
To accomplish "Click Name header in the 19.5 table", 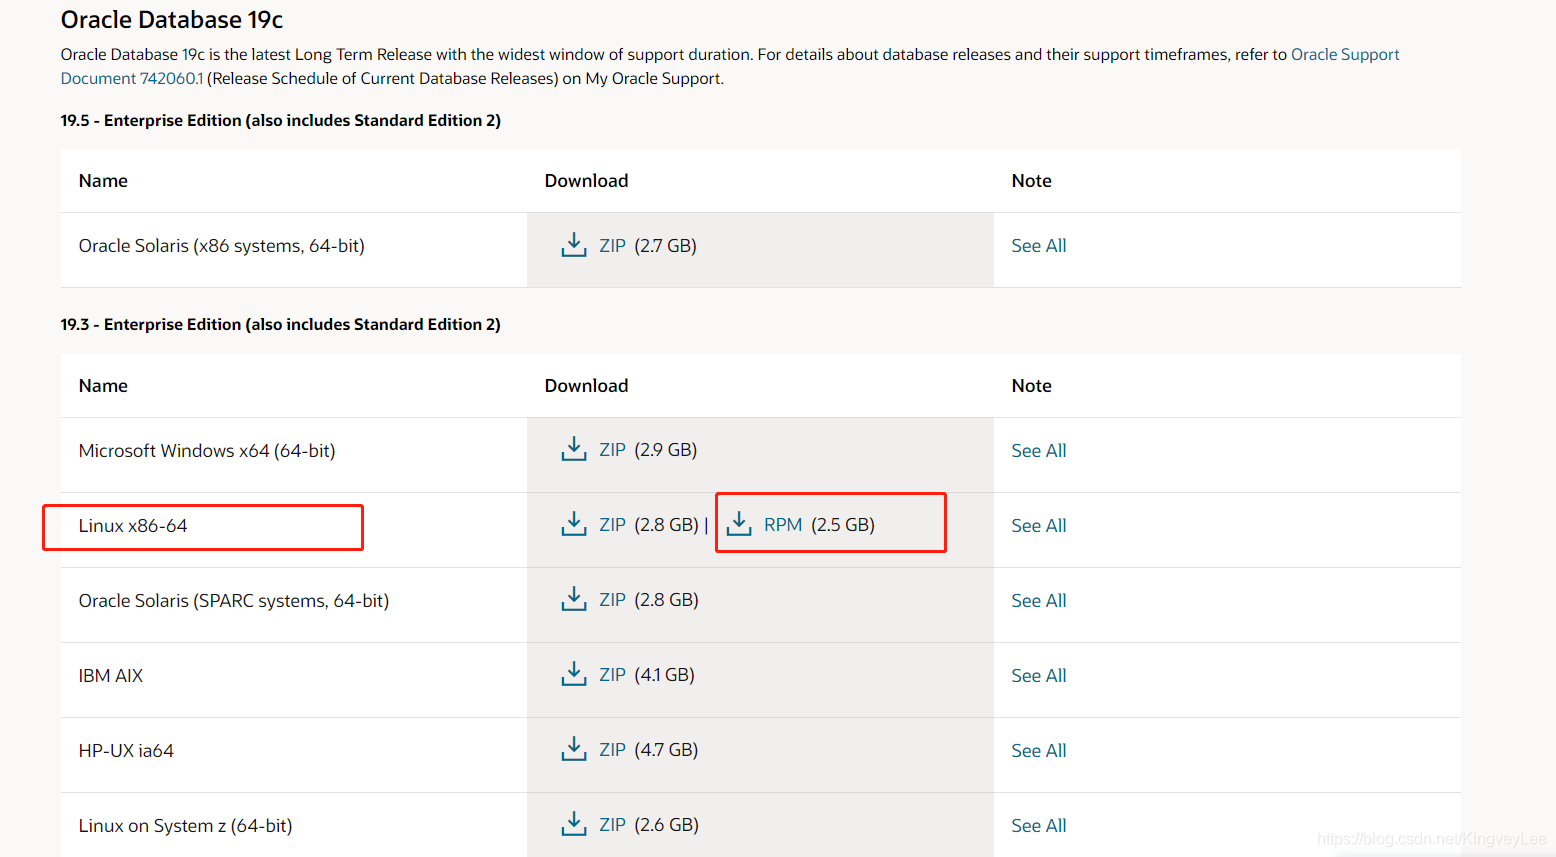I will 103,181.
